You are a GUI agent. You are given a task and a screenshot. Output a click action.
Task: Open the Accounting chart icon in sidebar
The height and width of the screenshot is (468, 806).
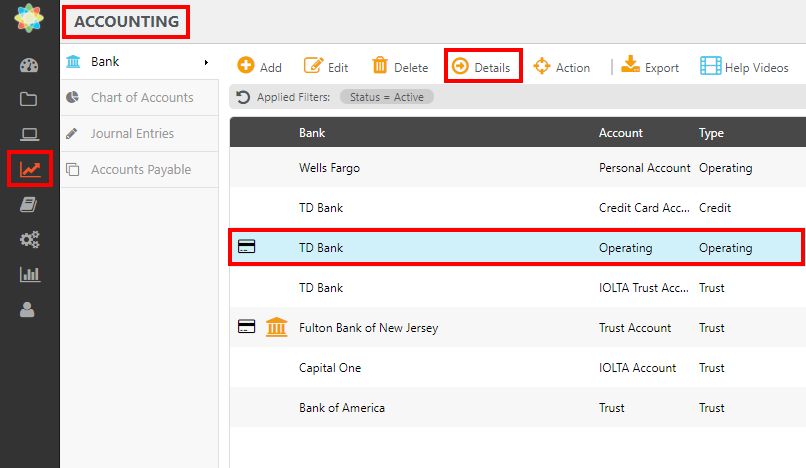[30, 169]
